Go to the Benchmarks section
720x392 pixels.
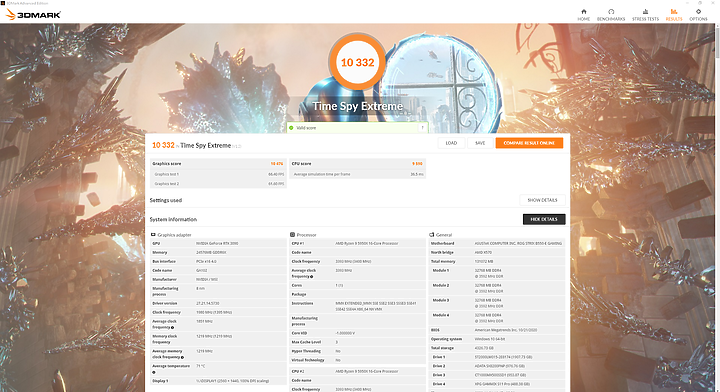(611, 15)
